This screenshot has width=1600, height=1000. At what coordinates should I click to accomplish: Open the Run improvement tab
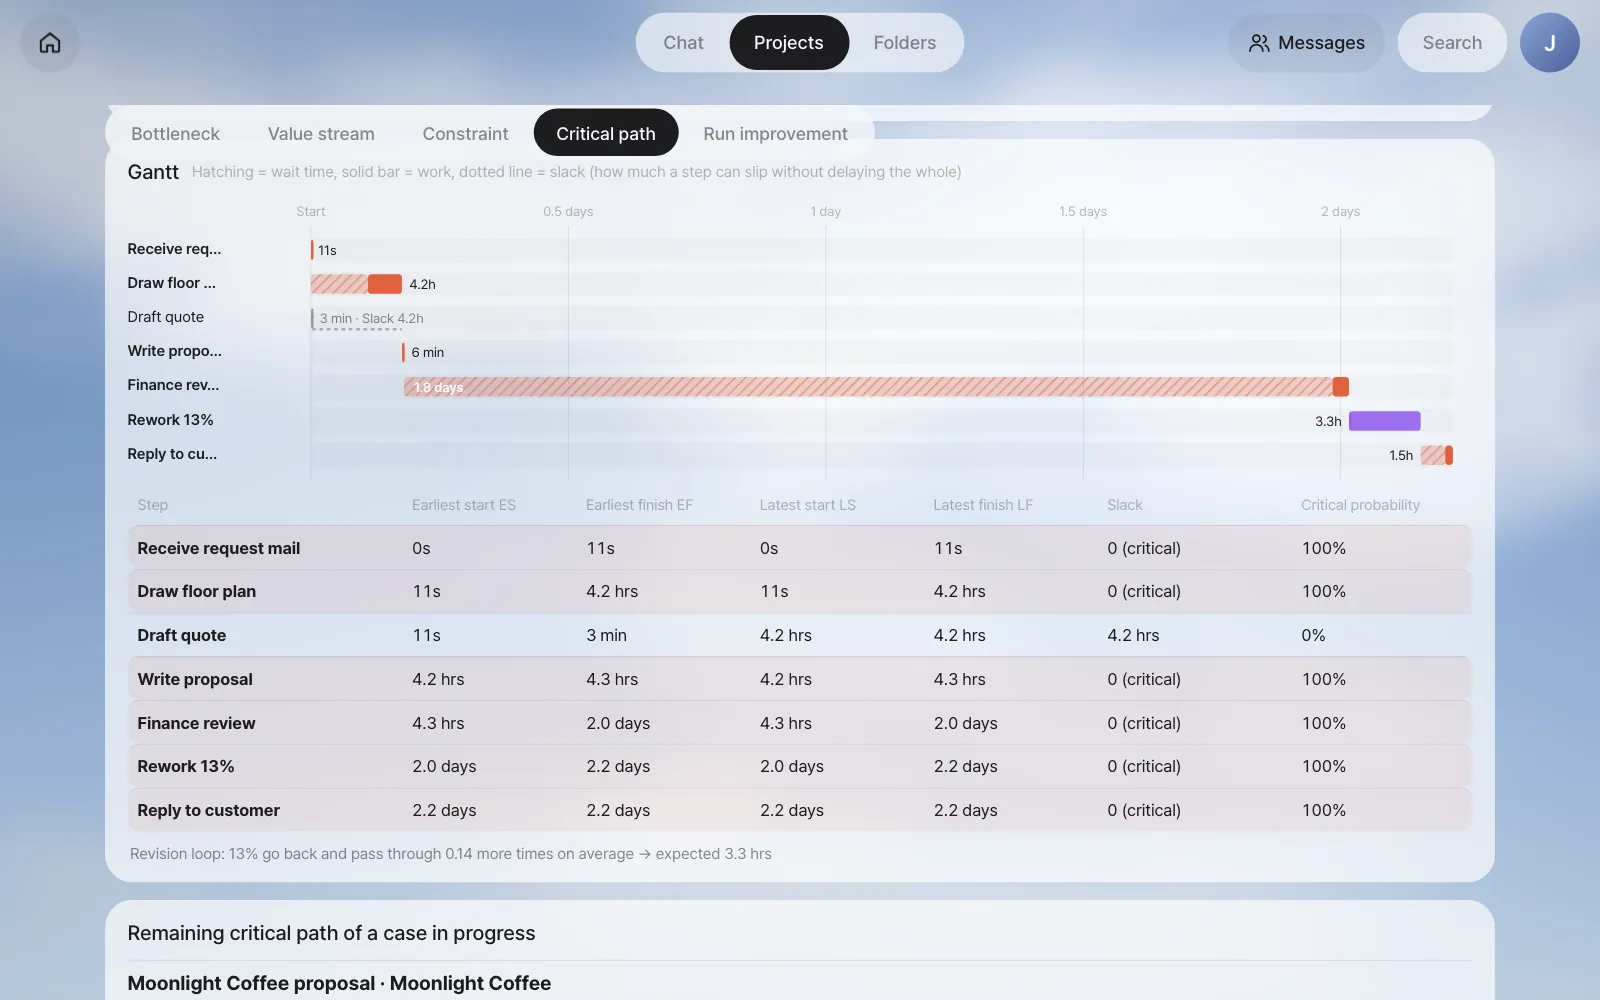tap(775, 133)
